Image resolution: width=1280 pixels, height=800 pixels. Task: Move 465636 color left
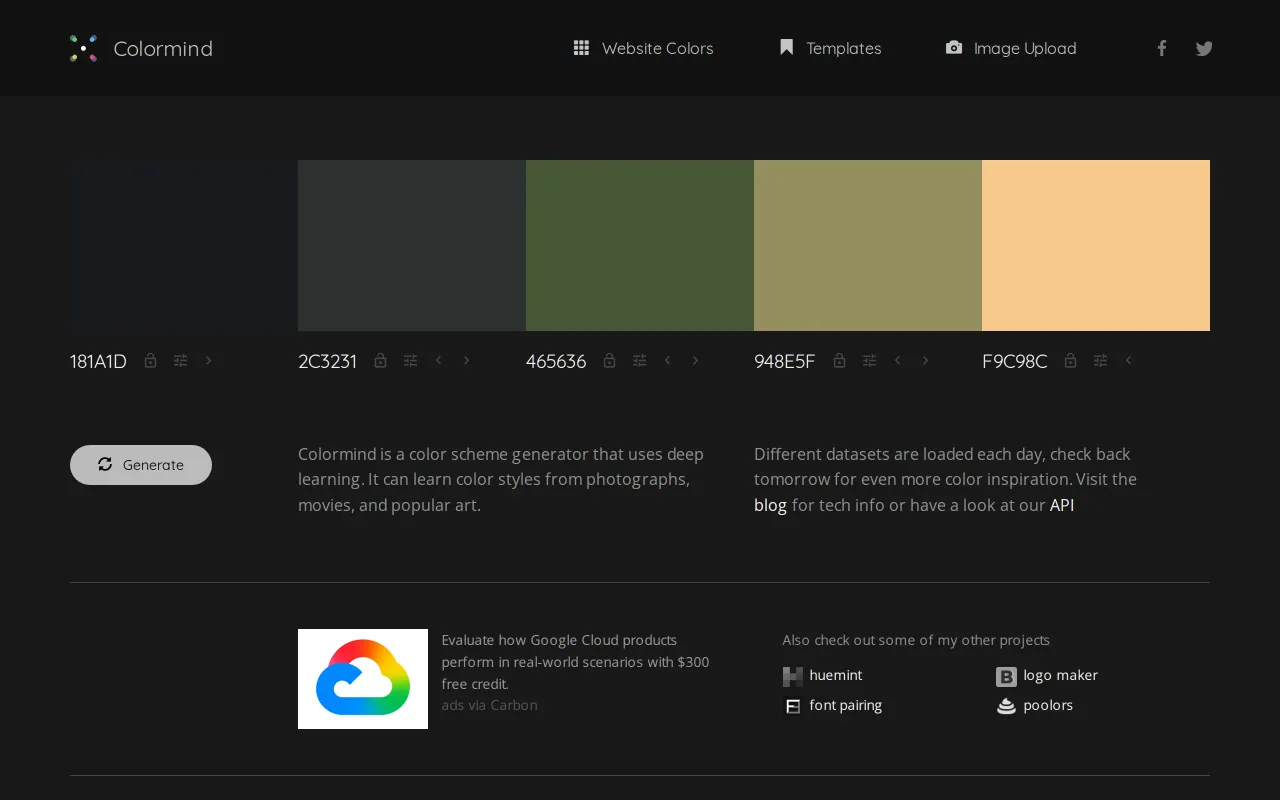667,361
